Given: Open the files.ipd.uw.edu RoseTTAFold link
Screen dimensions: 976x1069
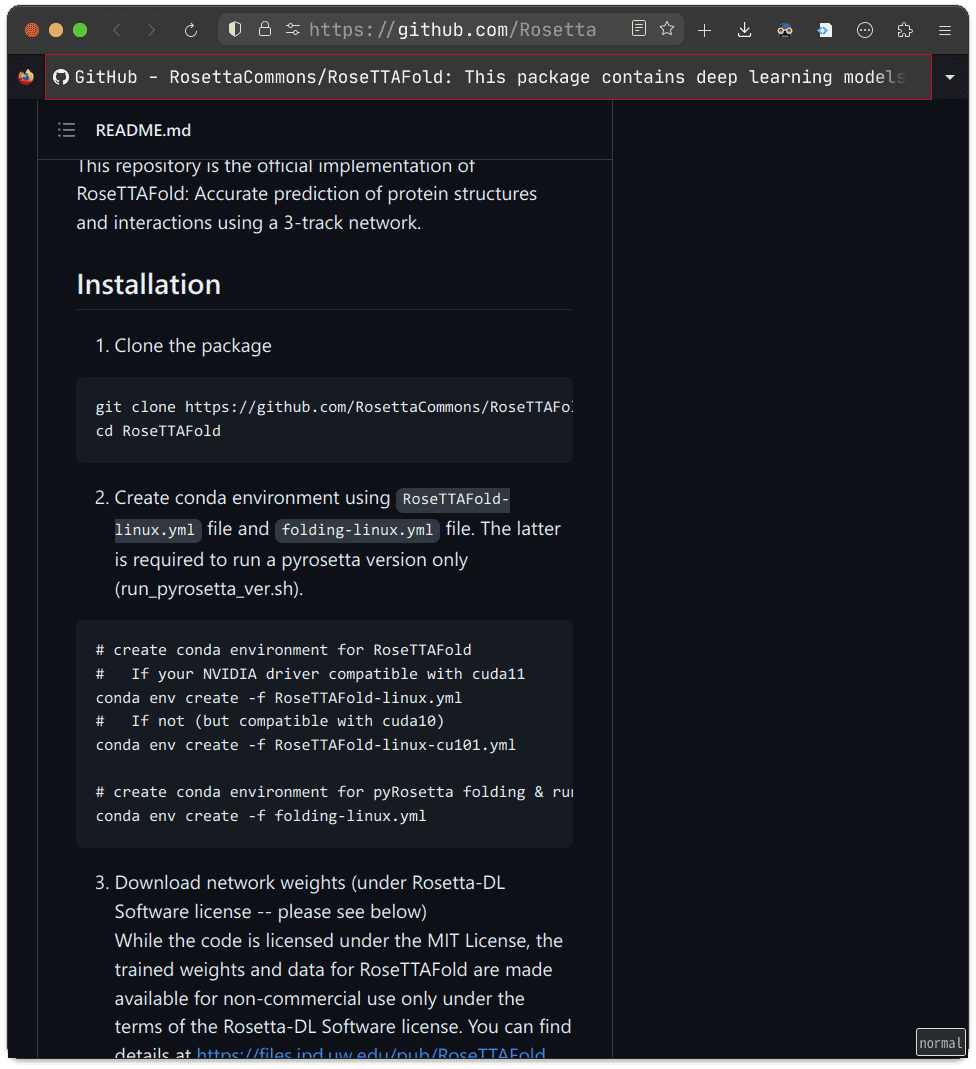Looking at the screenshot, I should (x=371, y=1053).
